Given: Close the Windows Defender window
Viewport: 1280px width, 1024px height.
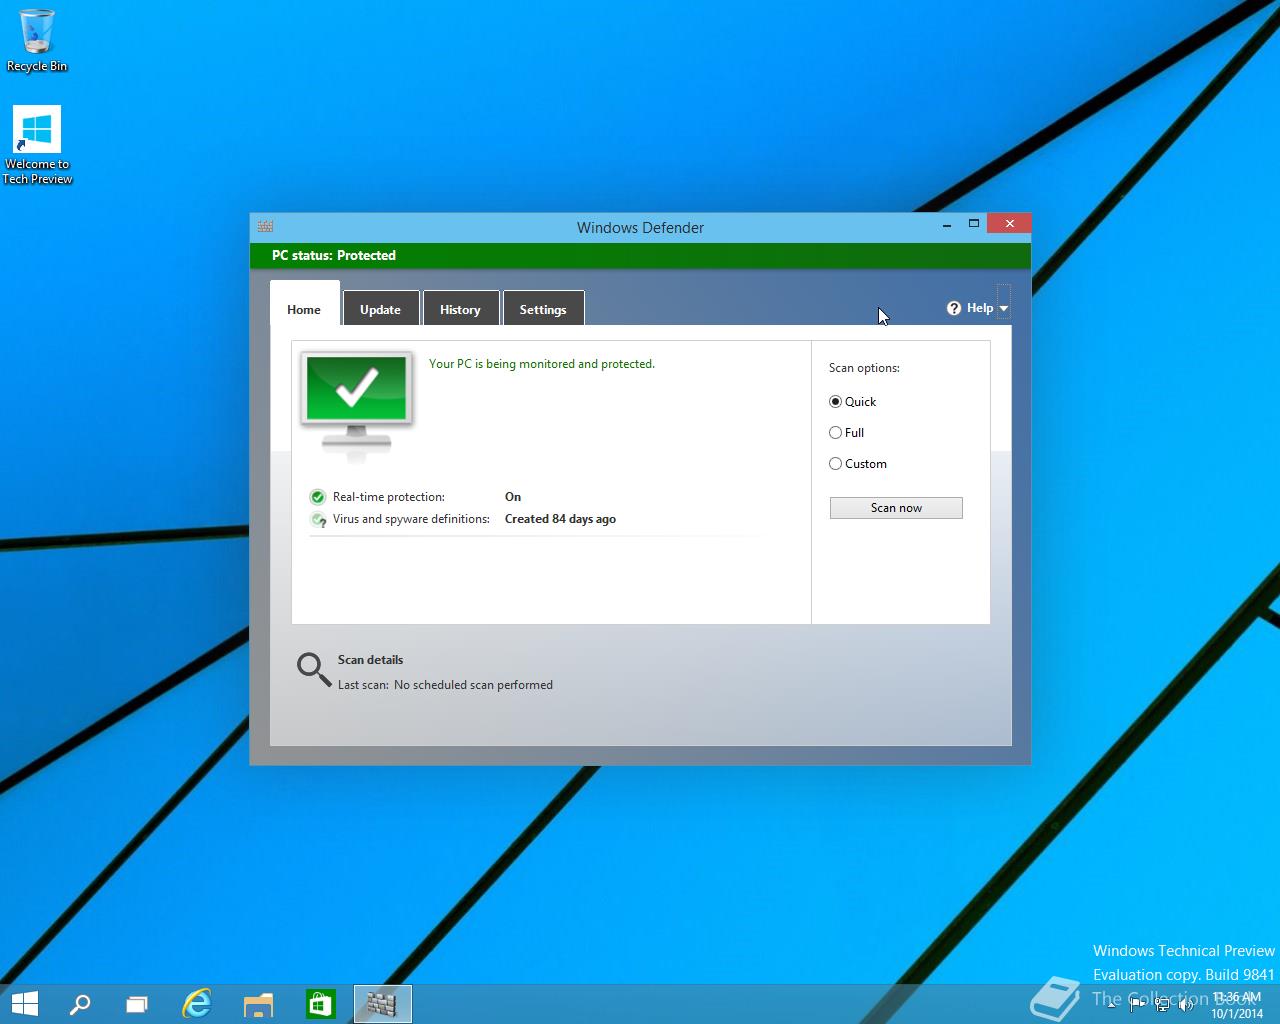Looking at the screenshot, I should coord(1009,224).
